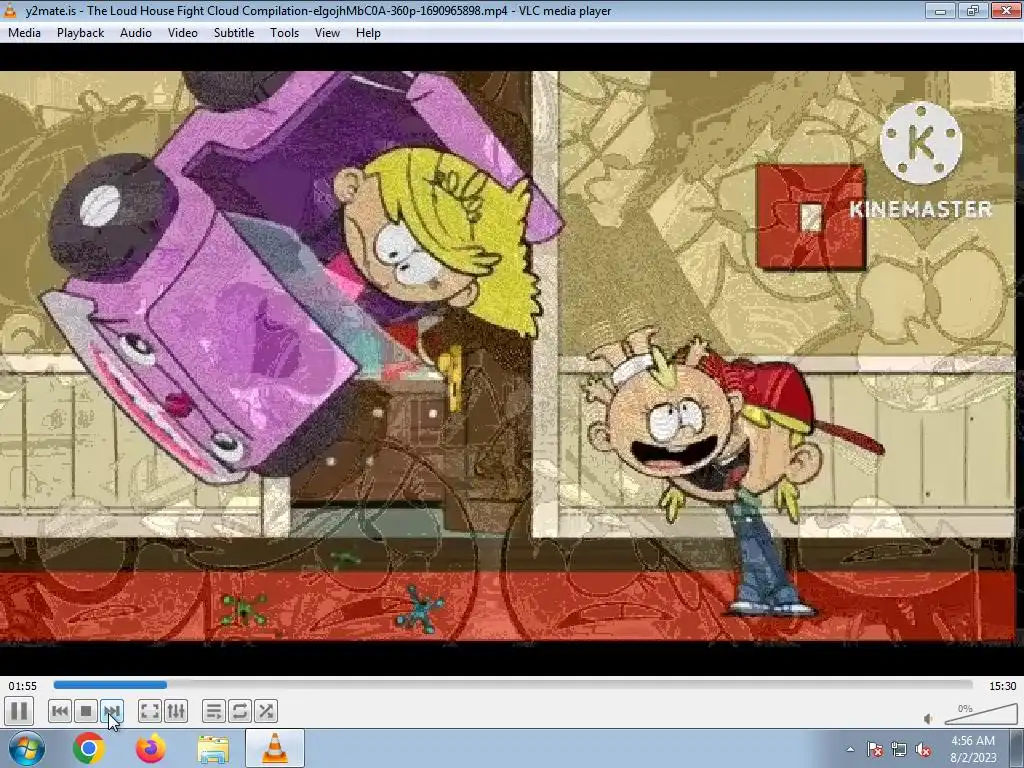
Task: Toggle remaining time display at 15:30
Action: [x=1002, y=686]
